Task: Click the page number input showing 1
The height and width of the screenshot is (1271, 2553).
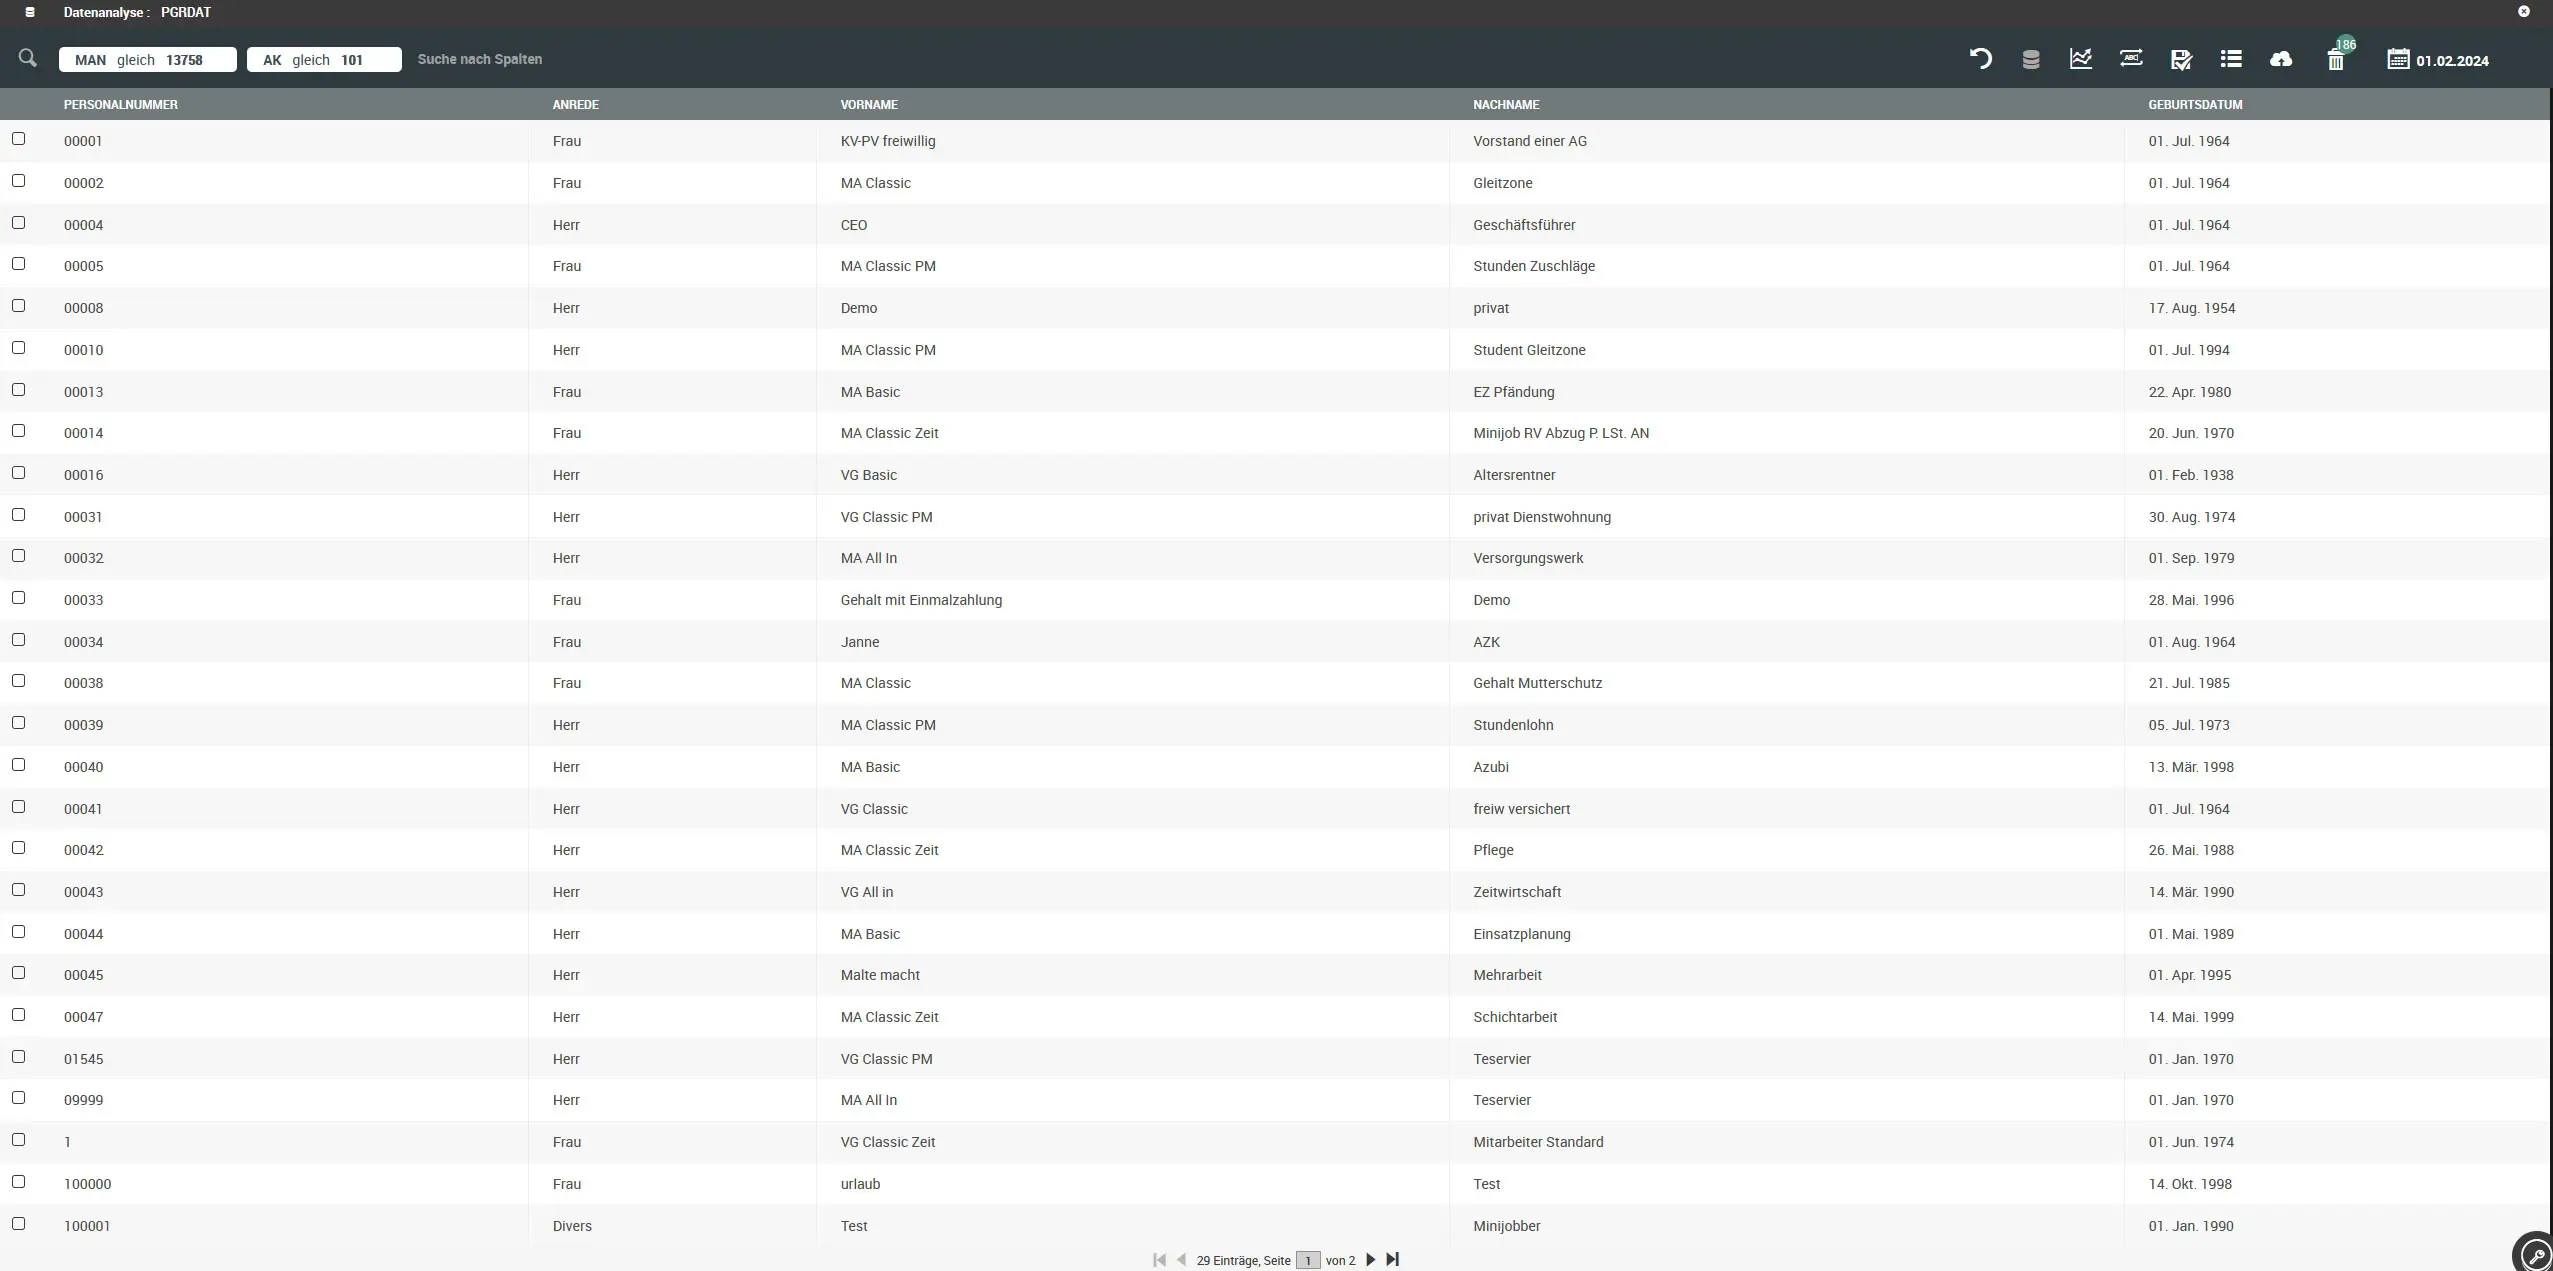Action: coord(1306,1260)
